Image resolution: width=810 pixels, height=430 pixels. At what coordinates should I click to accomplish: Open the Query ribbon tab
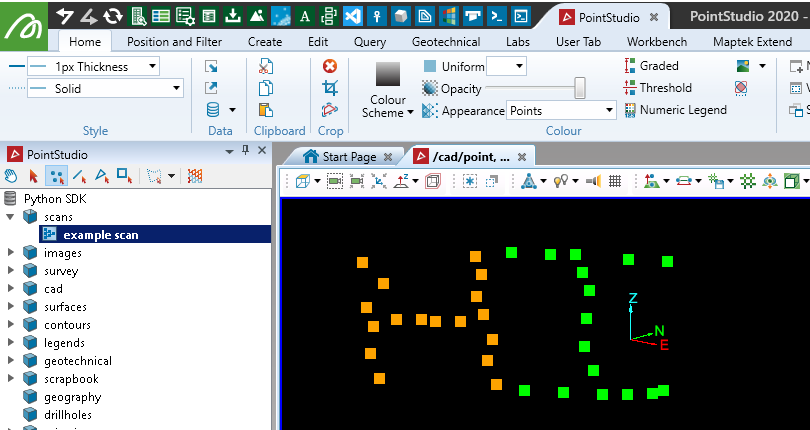(x=369, y=41)
